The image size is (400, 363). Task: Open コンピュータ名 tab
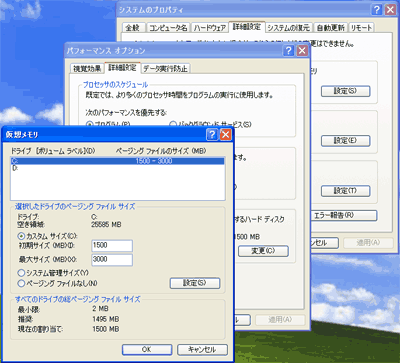point(168,27)
